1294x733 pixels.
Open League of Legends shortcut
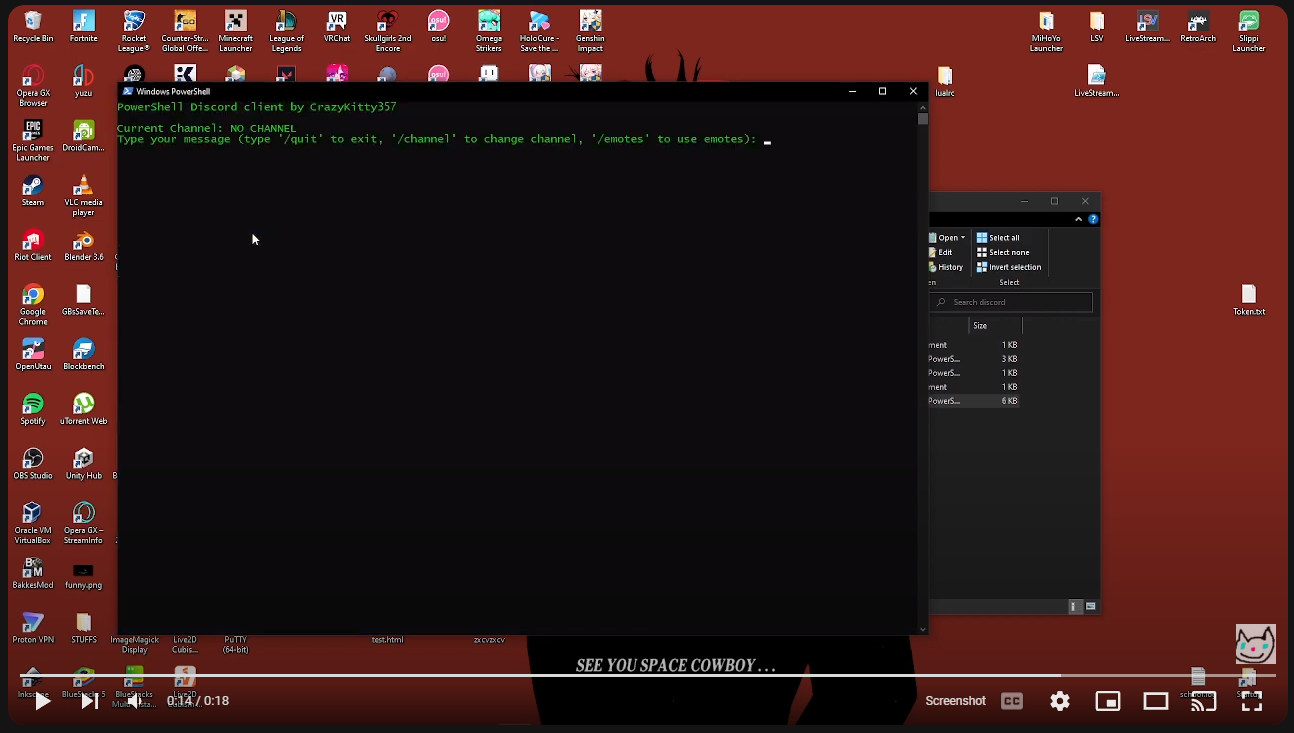tap(286, 31)
